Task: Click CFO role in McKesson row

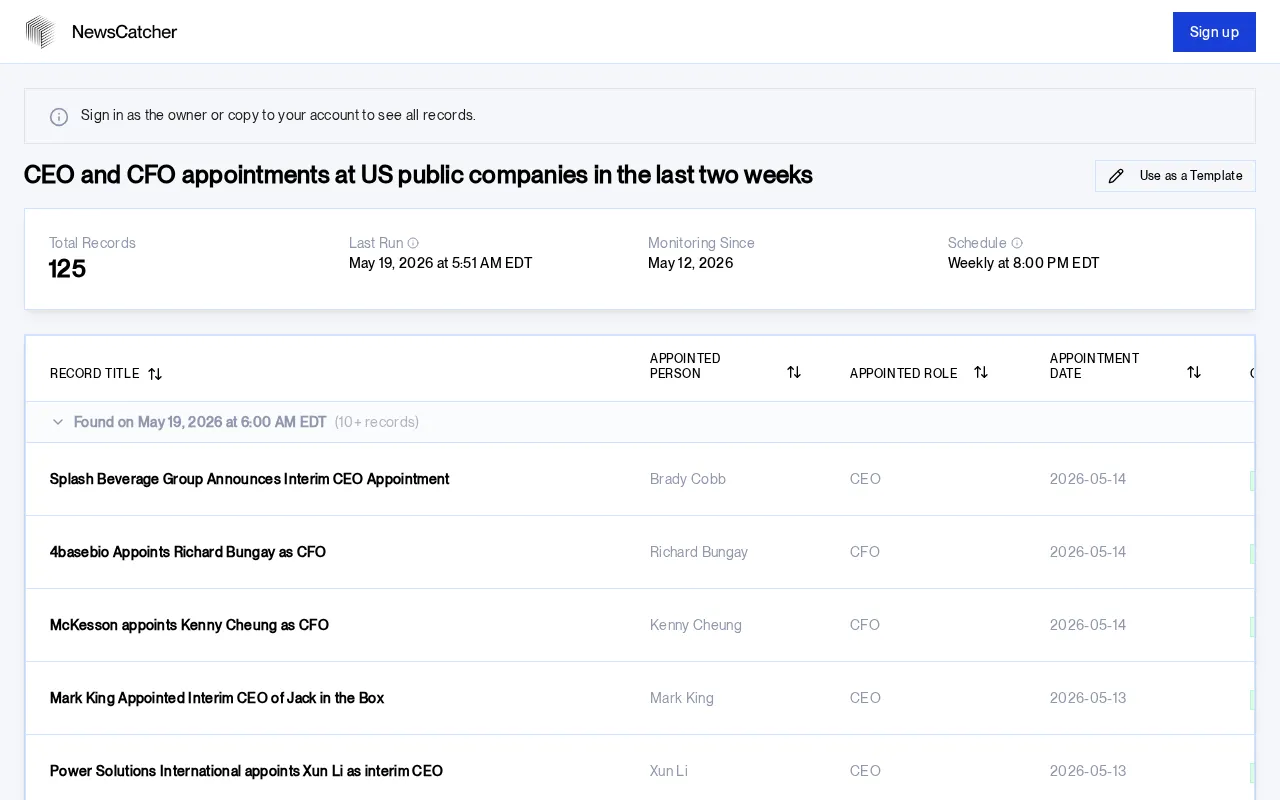Action: (865, 625)
